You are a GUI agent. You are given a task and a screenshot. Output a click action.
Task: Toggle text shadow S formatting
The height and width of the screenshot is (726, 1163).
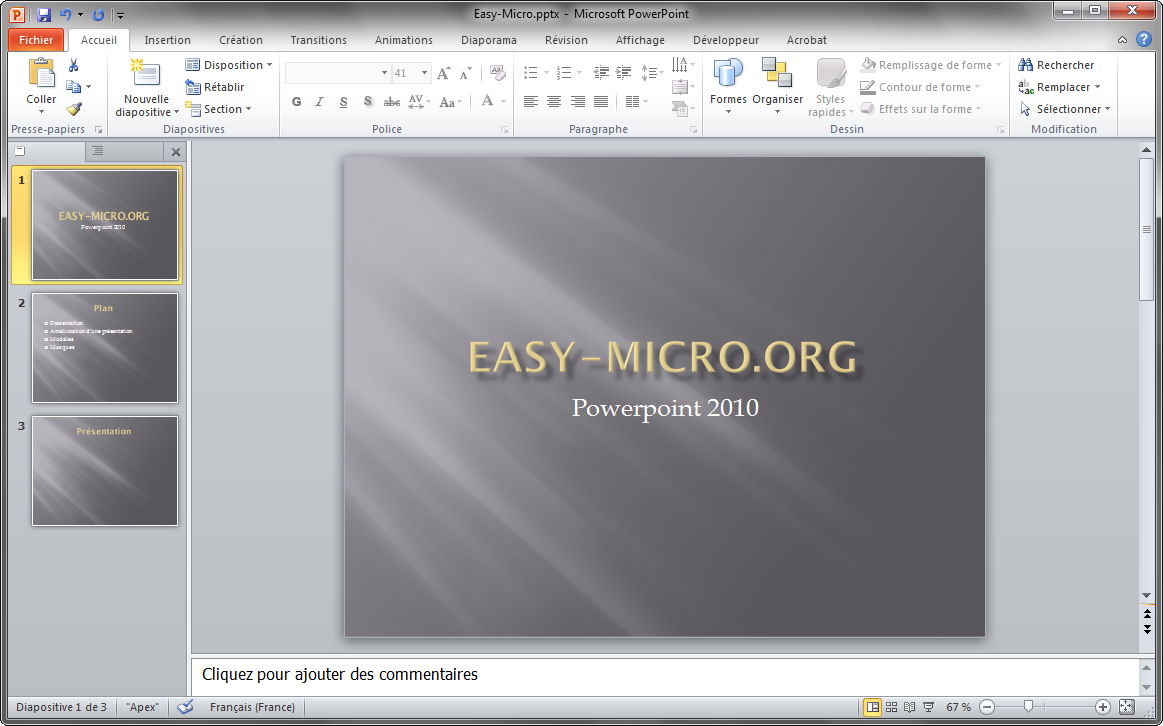click(368, 102)
